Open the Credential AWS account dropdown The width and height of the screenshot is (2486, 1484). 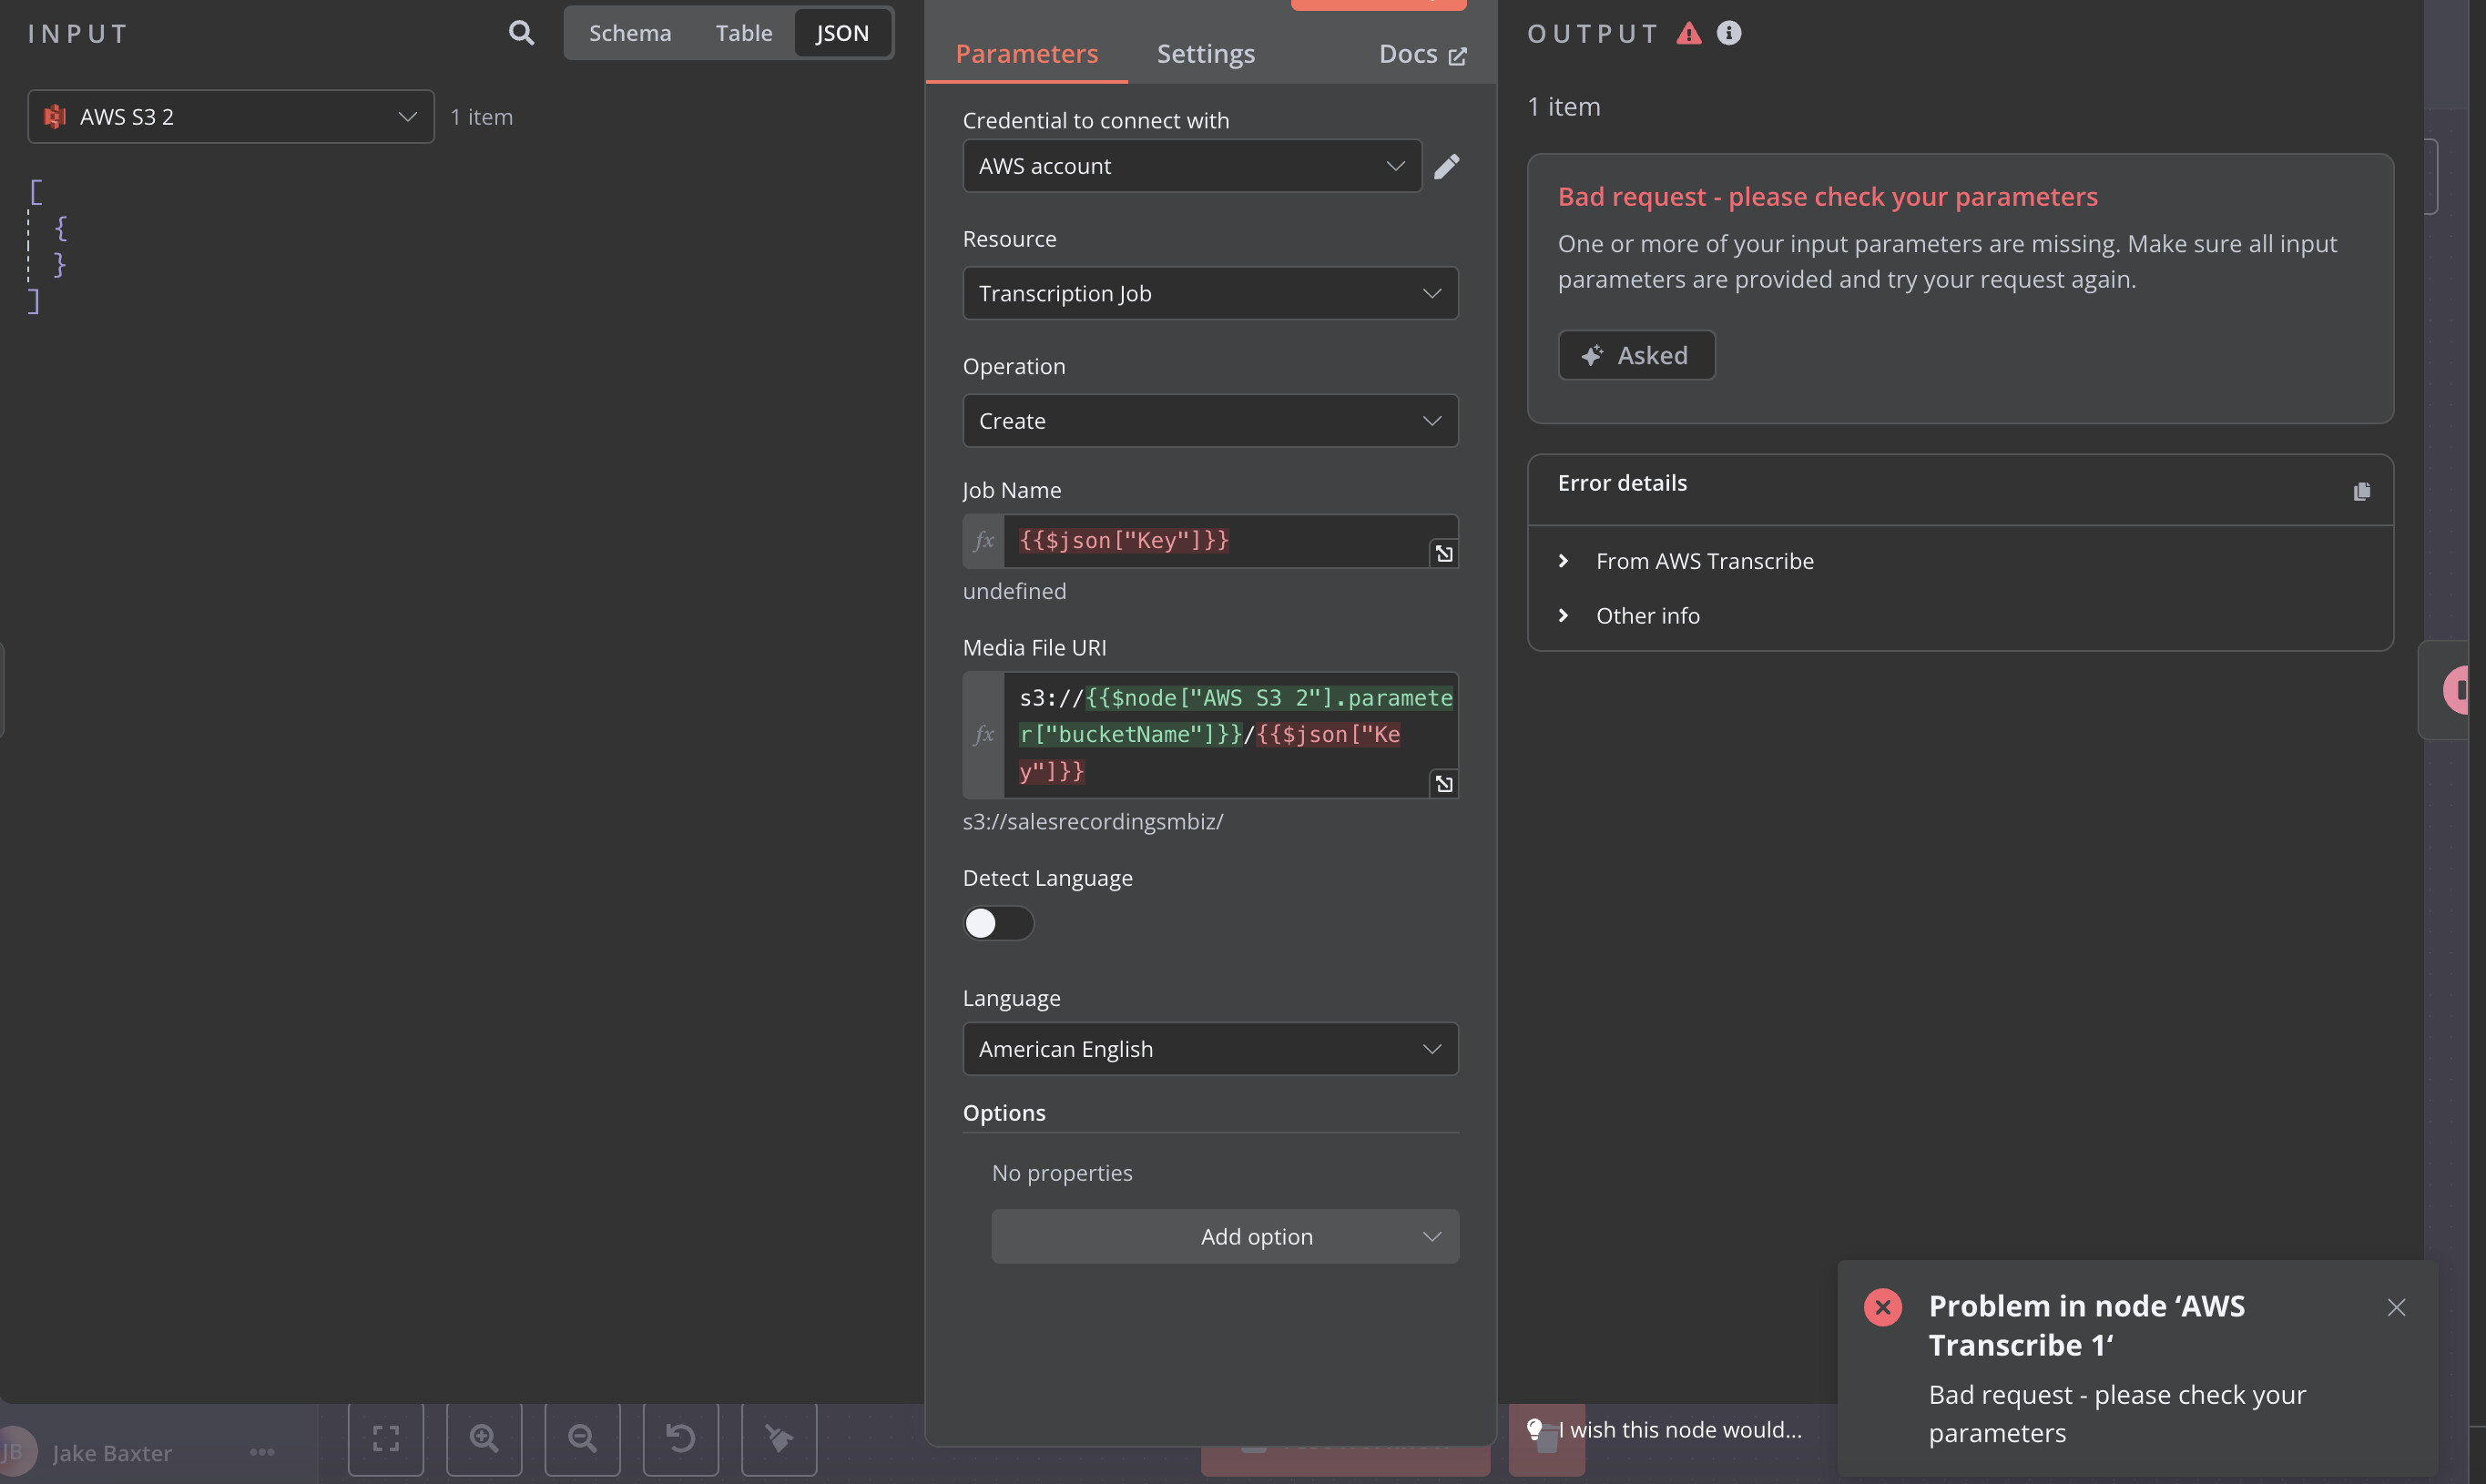pos(1192,166)
